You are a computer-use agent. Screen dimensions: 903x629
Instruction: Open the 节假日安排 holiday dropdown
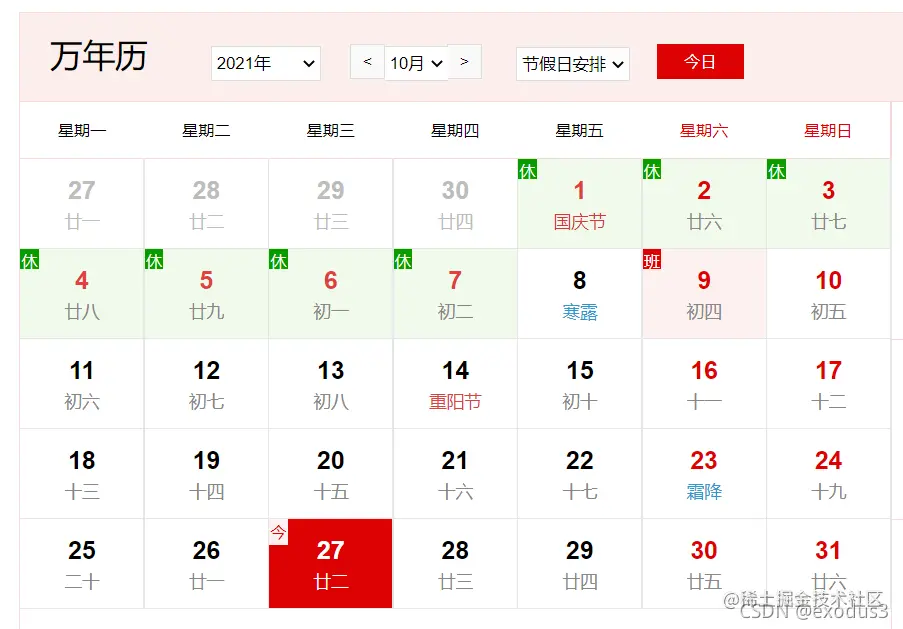point(572,62)
